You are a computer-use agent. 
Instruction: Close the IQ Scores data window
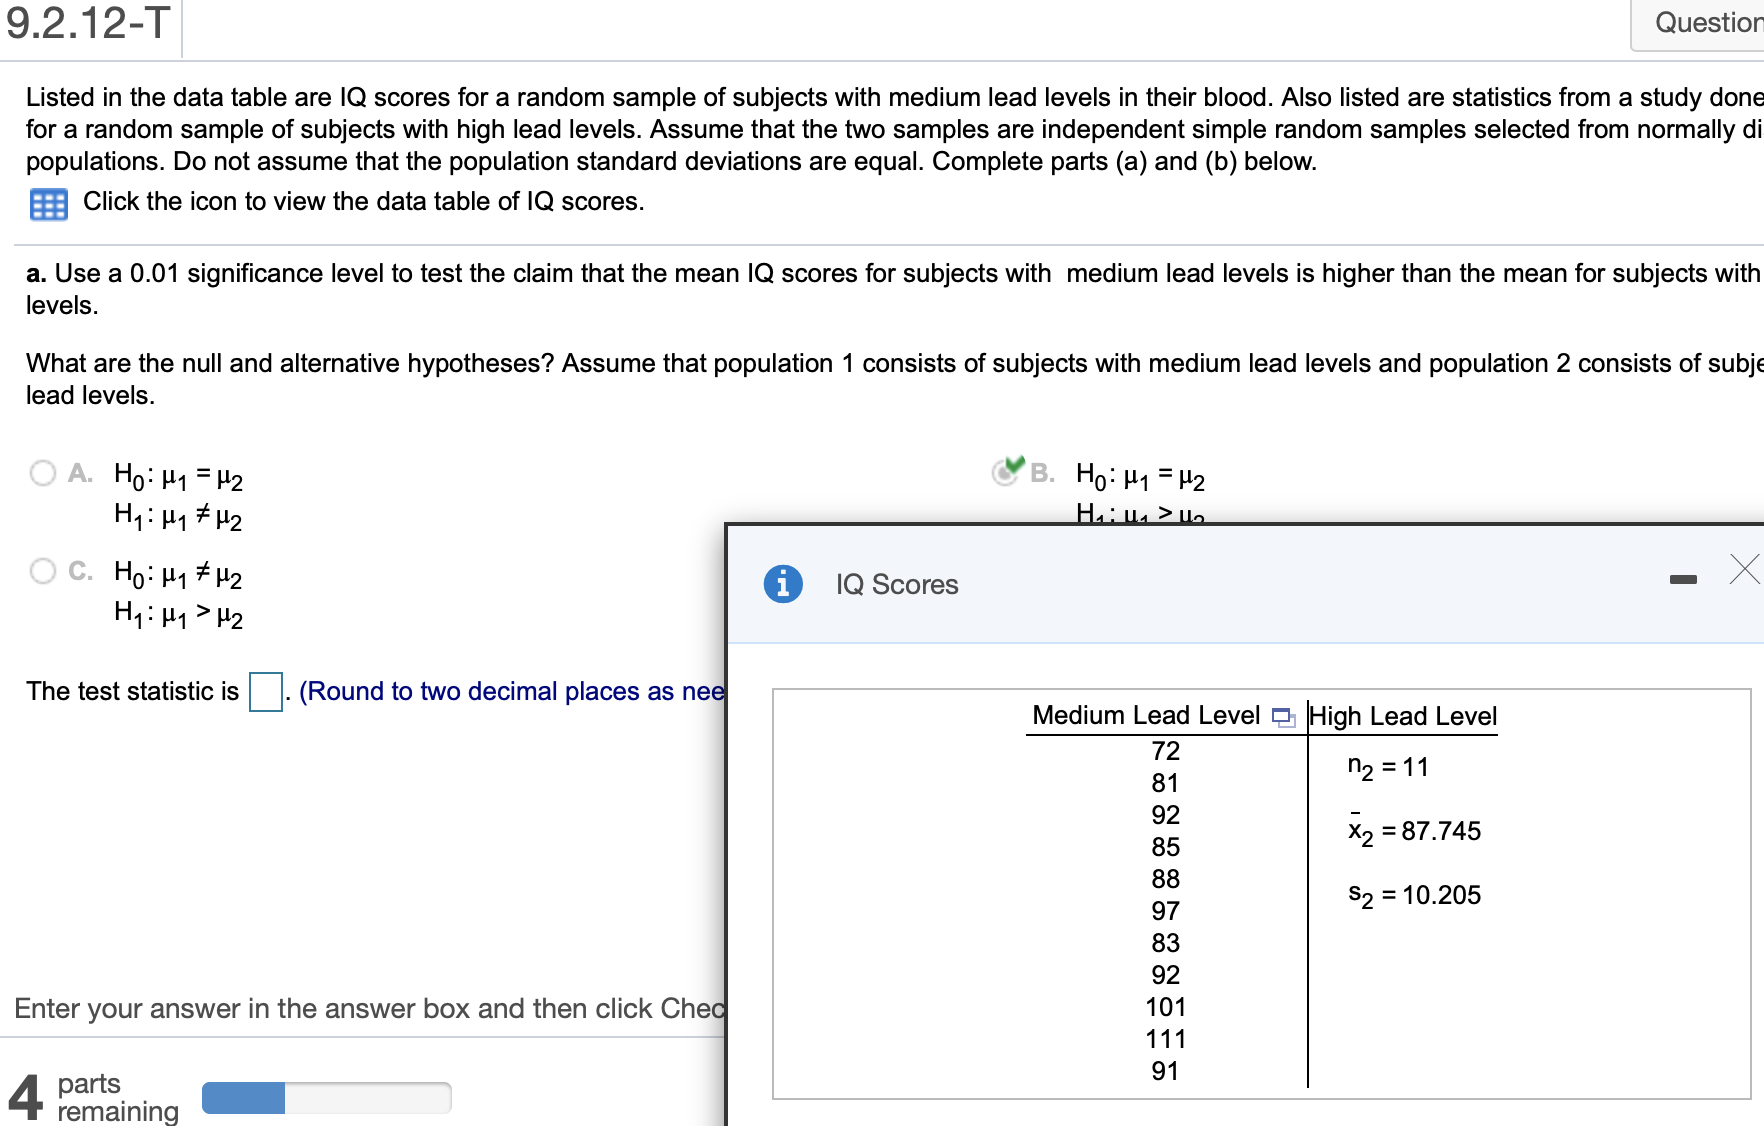point(1745,568)
